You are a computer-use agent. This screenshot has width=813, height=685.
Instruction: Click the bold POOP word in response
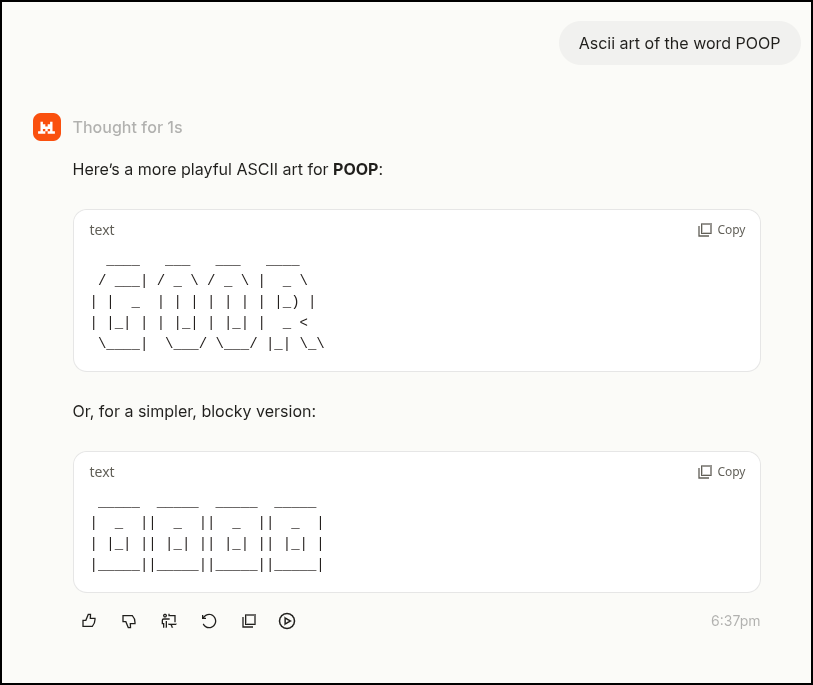point(355,170)
